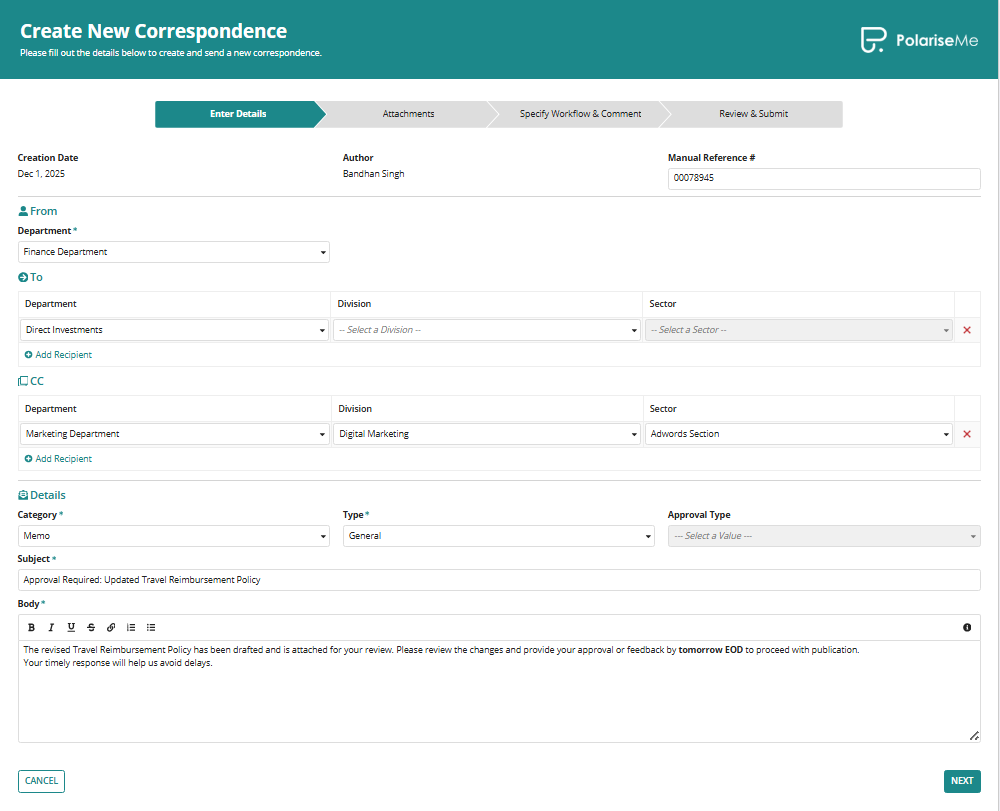
Task: Click the CANCEL button
Action: click(41, 781)
